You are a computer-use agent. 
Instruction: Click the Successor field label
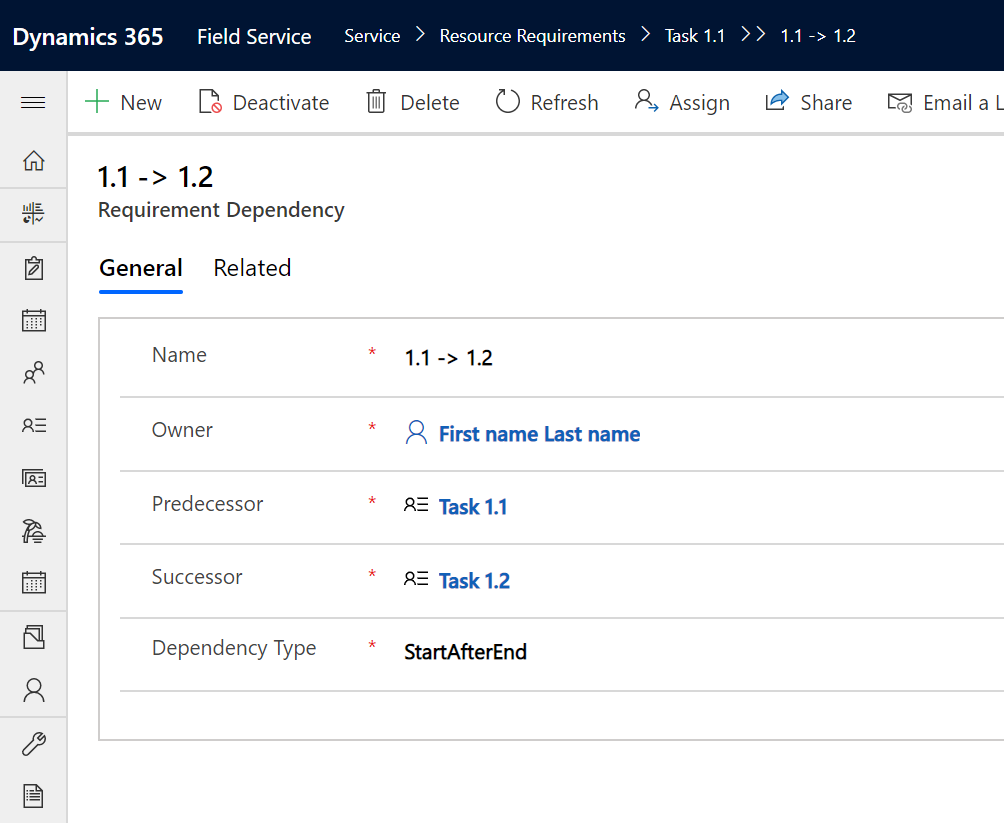click(x=197, y=577)
